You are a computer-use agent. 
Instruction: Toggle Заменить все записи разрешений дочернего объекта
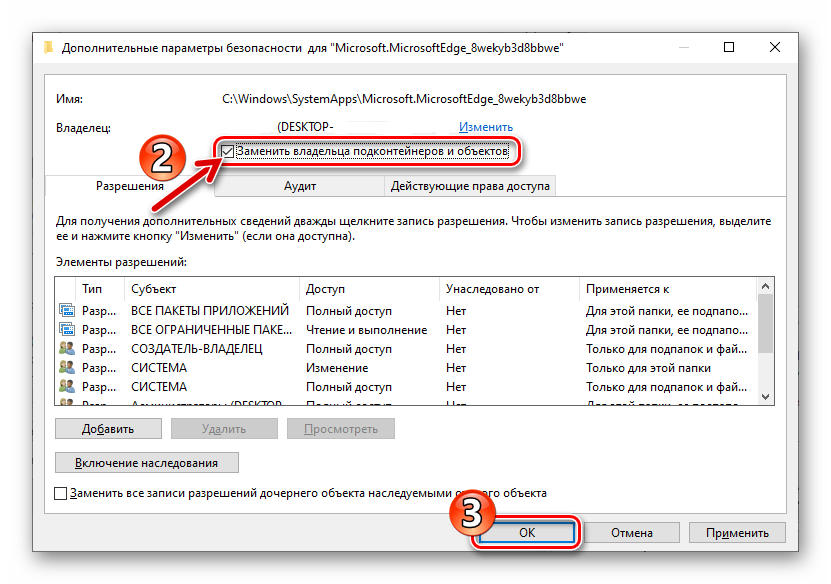click(61, 494)
